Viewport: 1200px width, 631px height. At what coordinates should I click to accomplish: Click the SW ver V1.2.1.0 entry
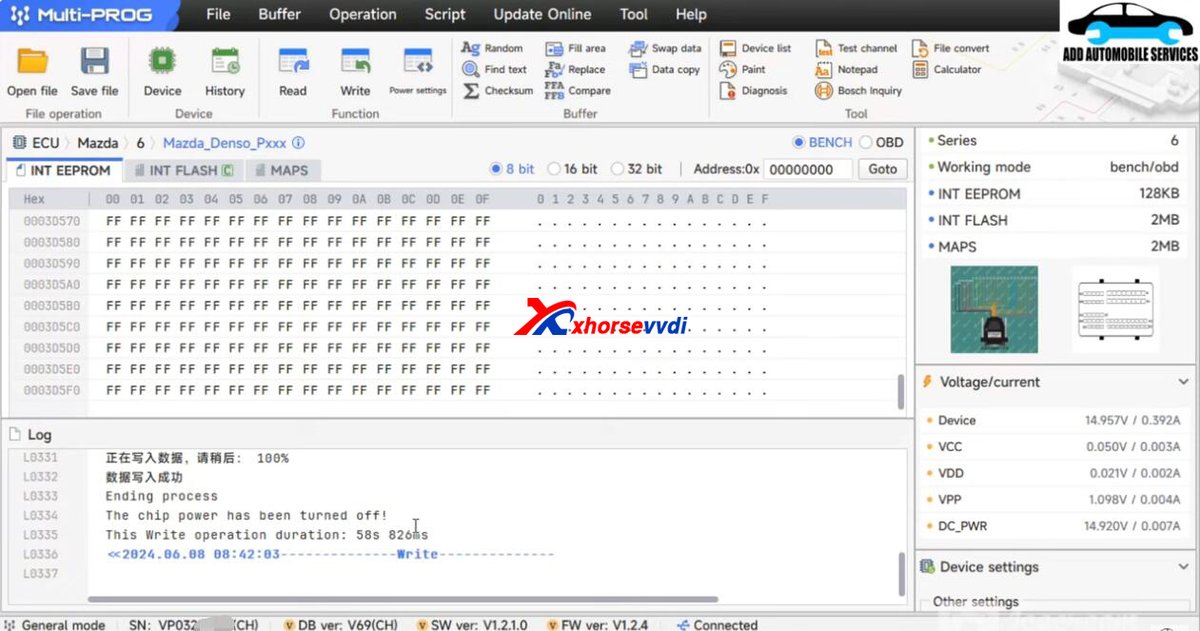click(x=471, y=625)
